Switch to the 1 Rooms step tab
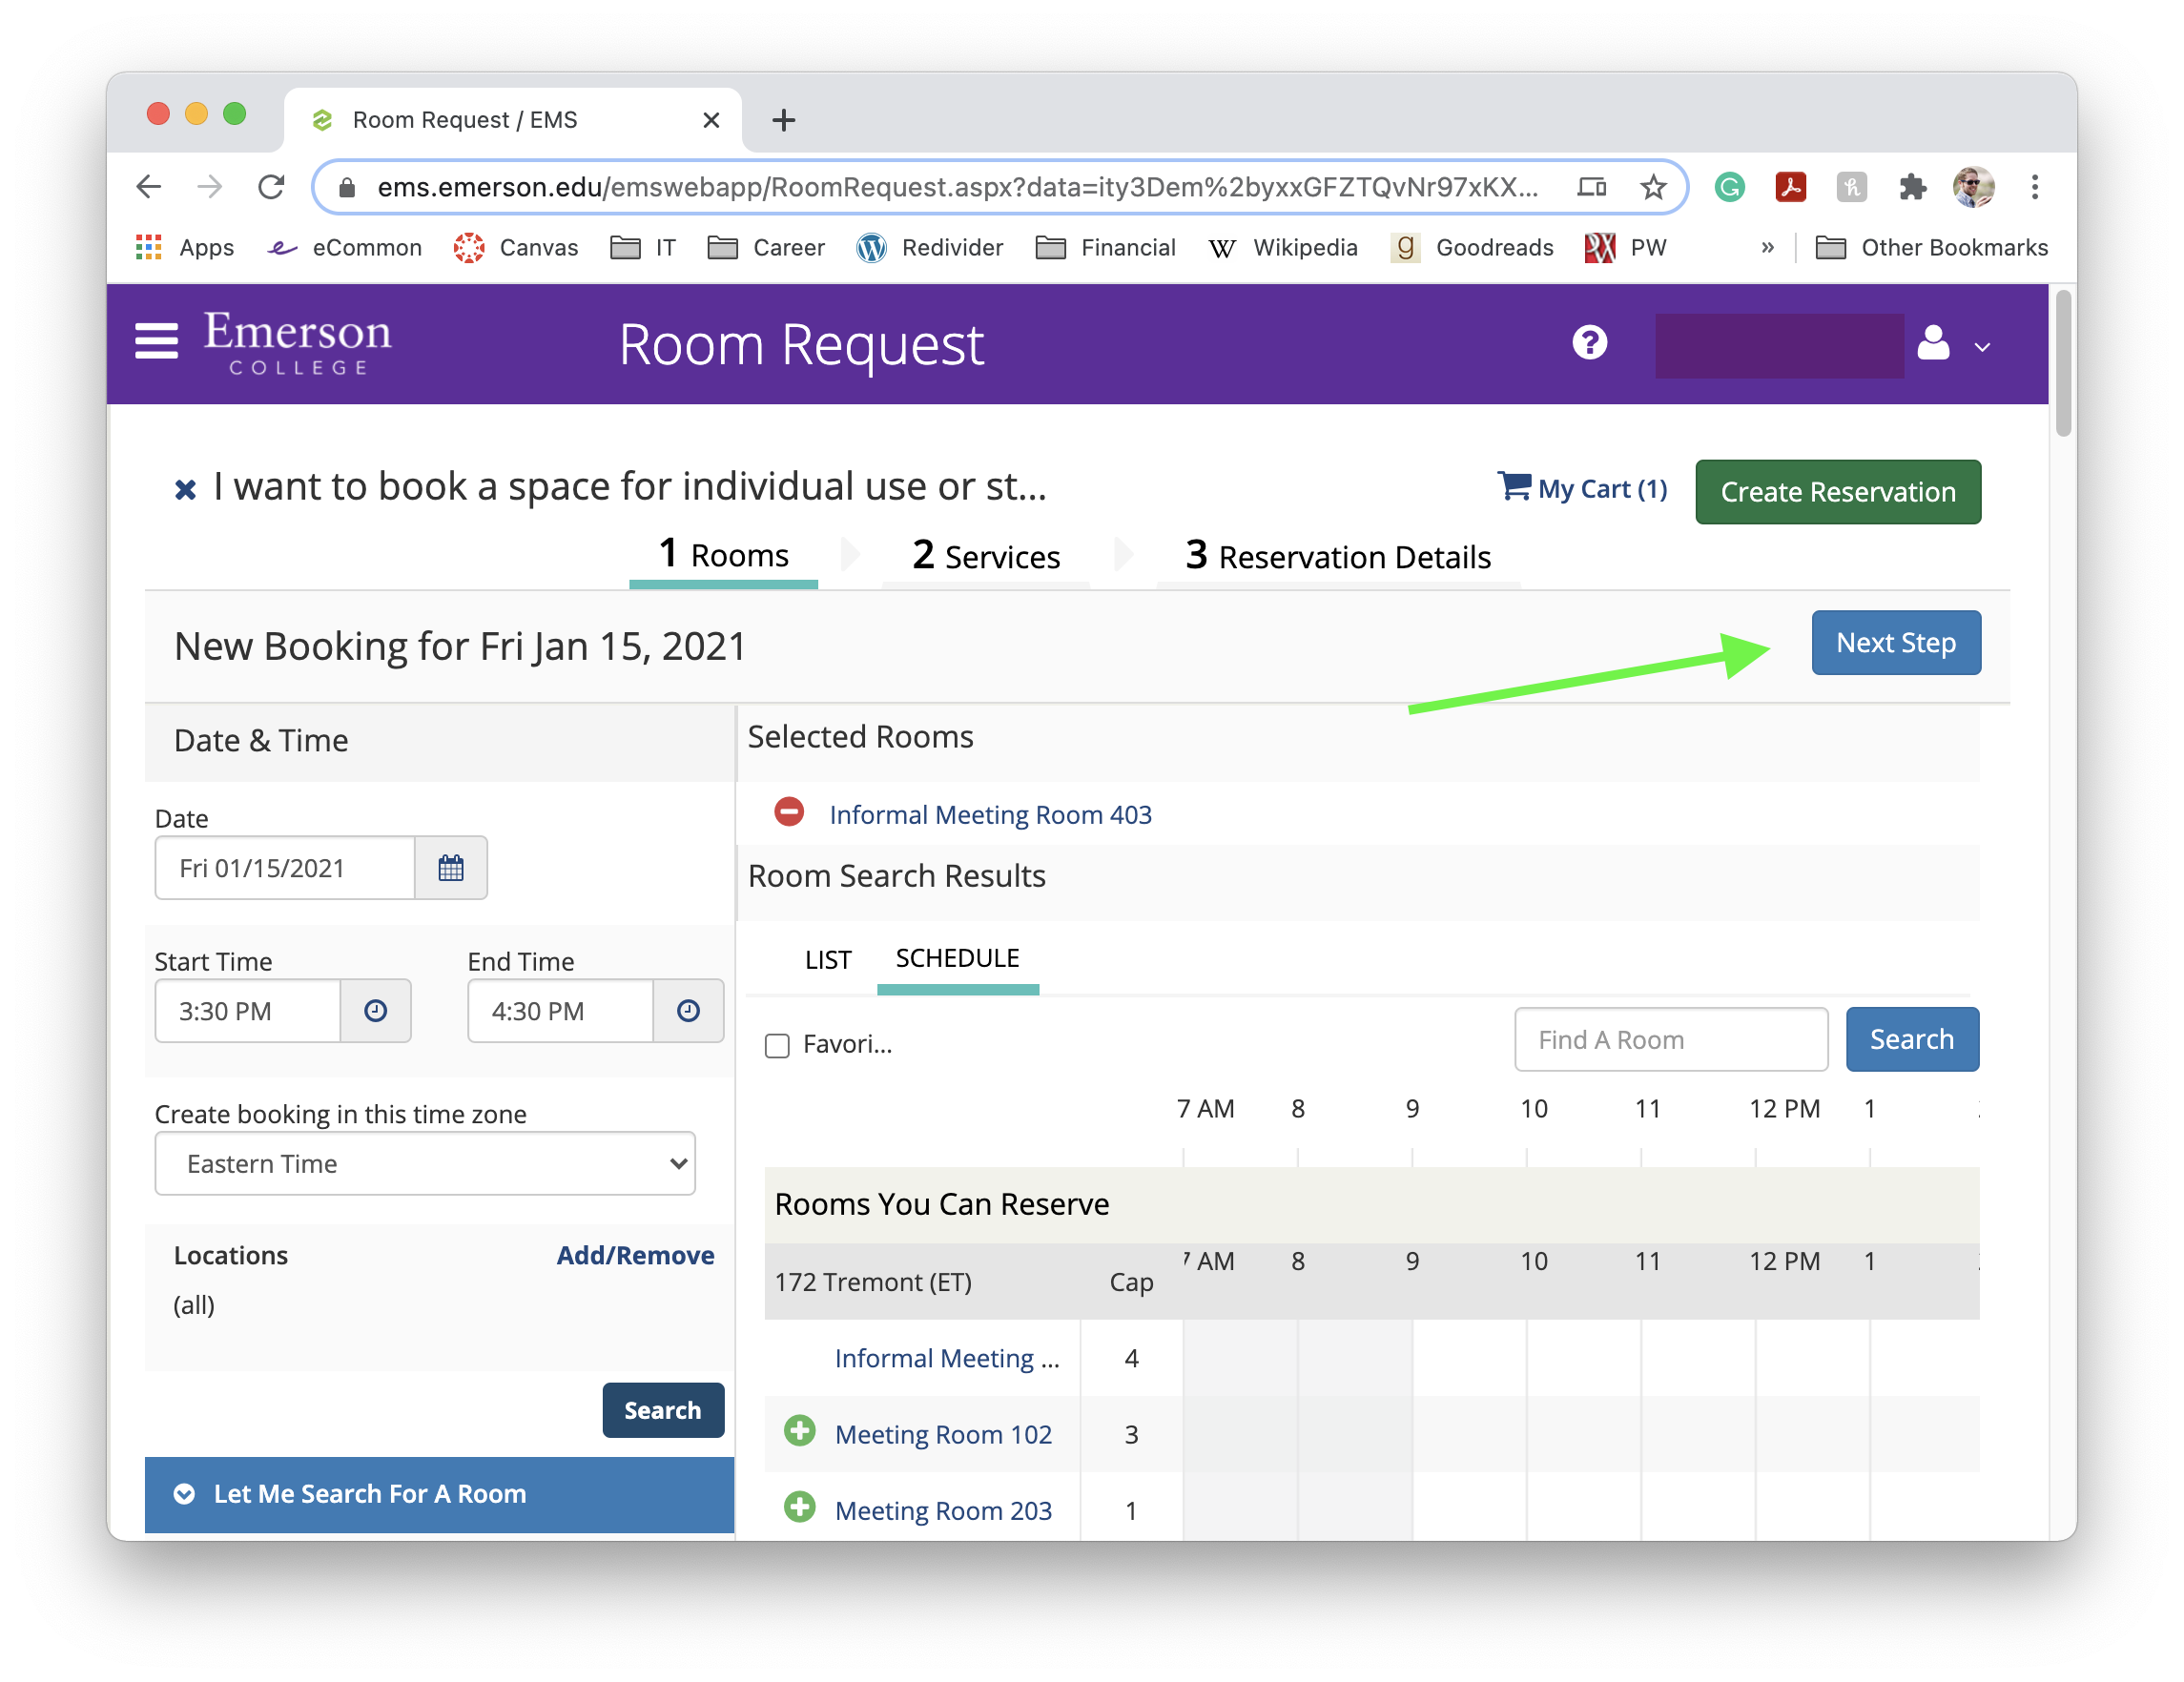Image resolution: width=2184 pixels, height=1682 pixels. point(724,555)
